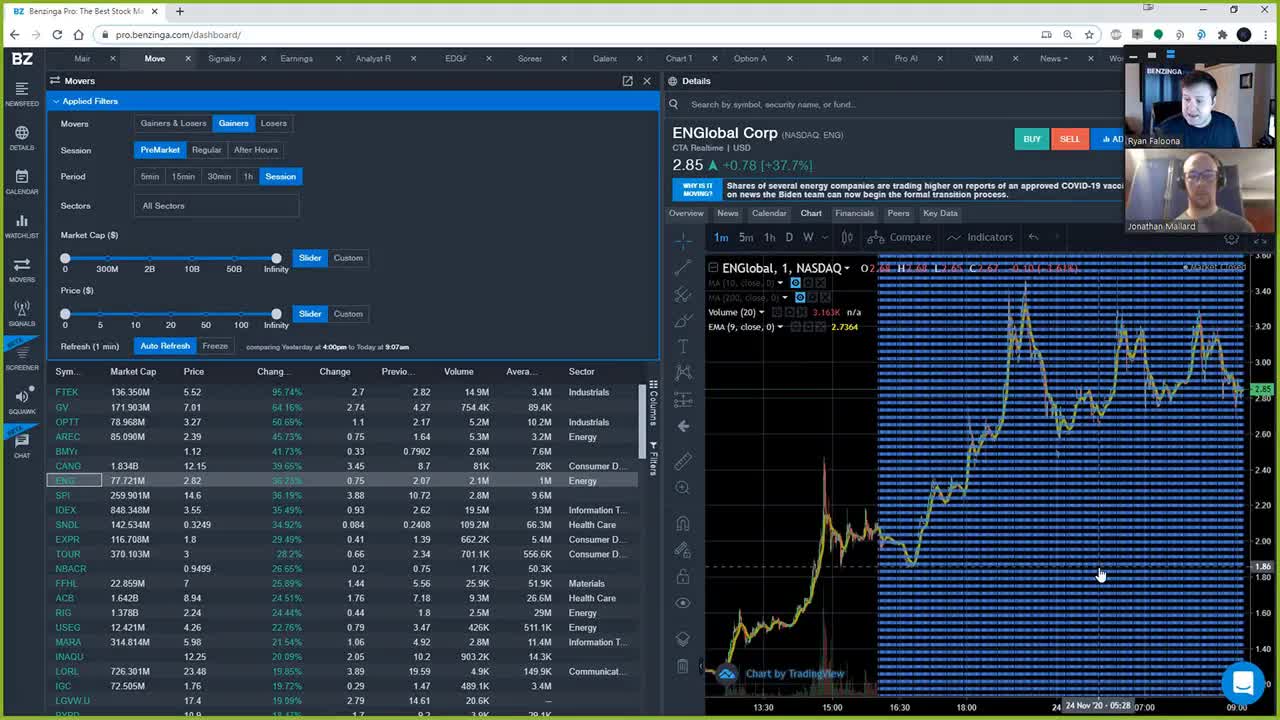Select 5min period option
The width and height of the screenshot is (1280, 720).
pyautogui.click(x=150, y=176)
